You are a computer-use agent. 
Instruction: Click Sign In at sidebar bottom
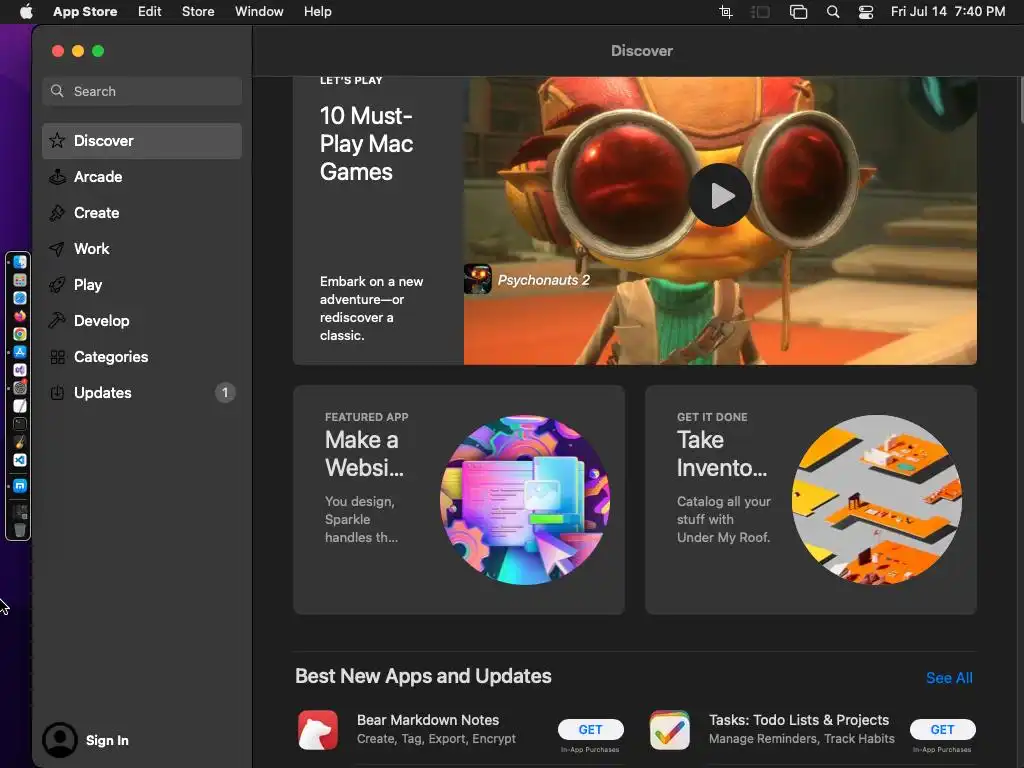pos(107,740)
